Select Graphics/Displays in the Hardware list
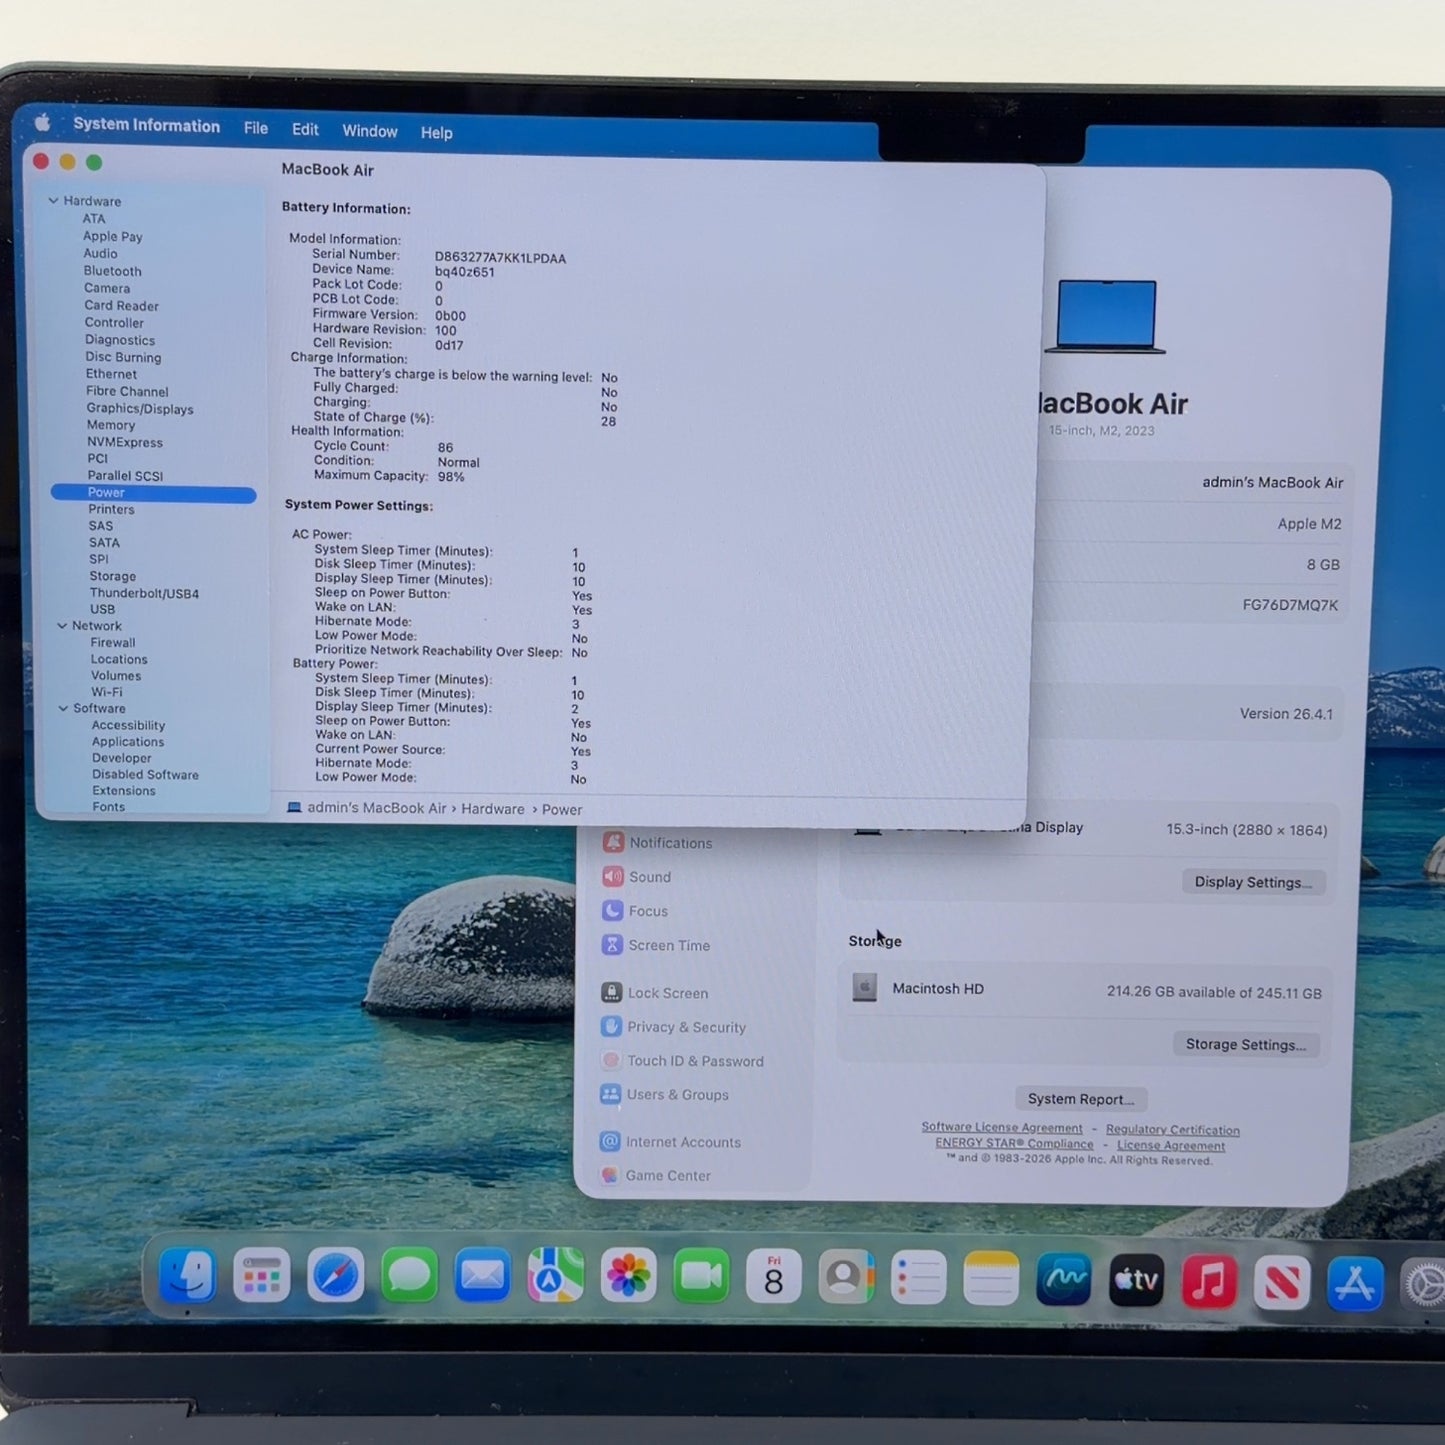 point(140,408)
